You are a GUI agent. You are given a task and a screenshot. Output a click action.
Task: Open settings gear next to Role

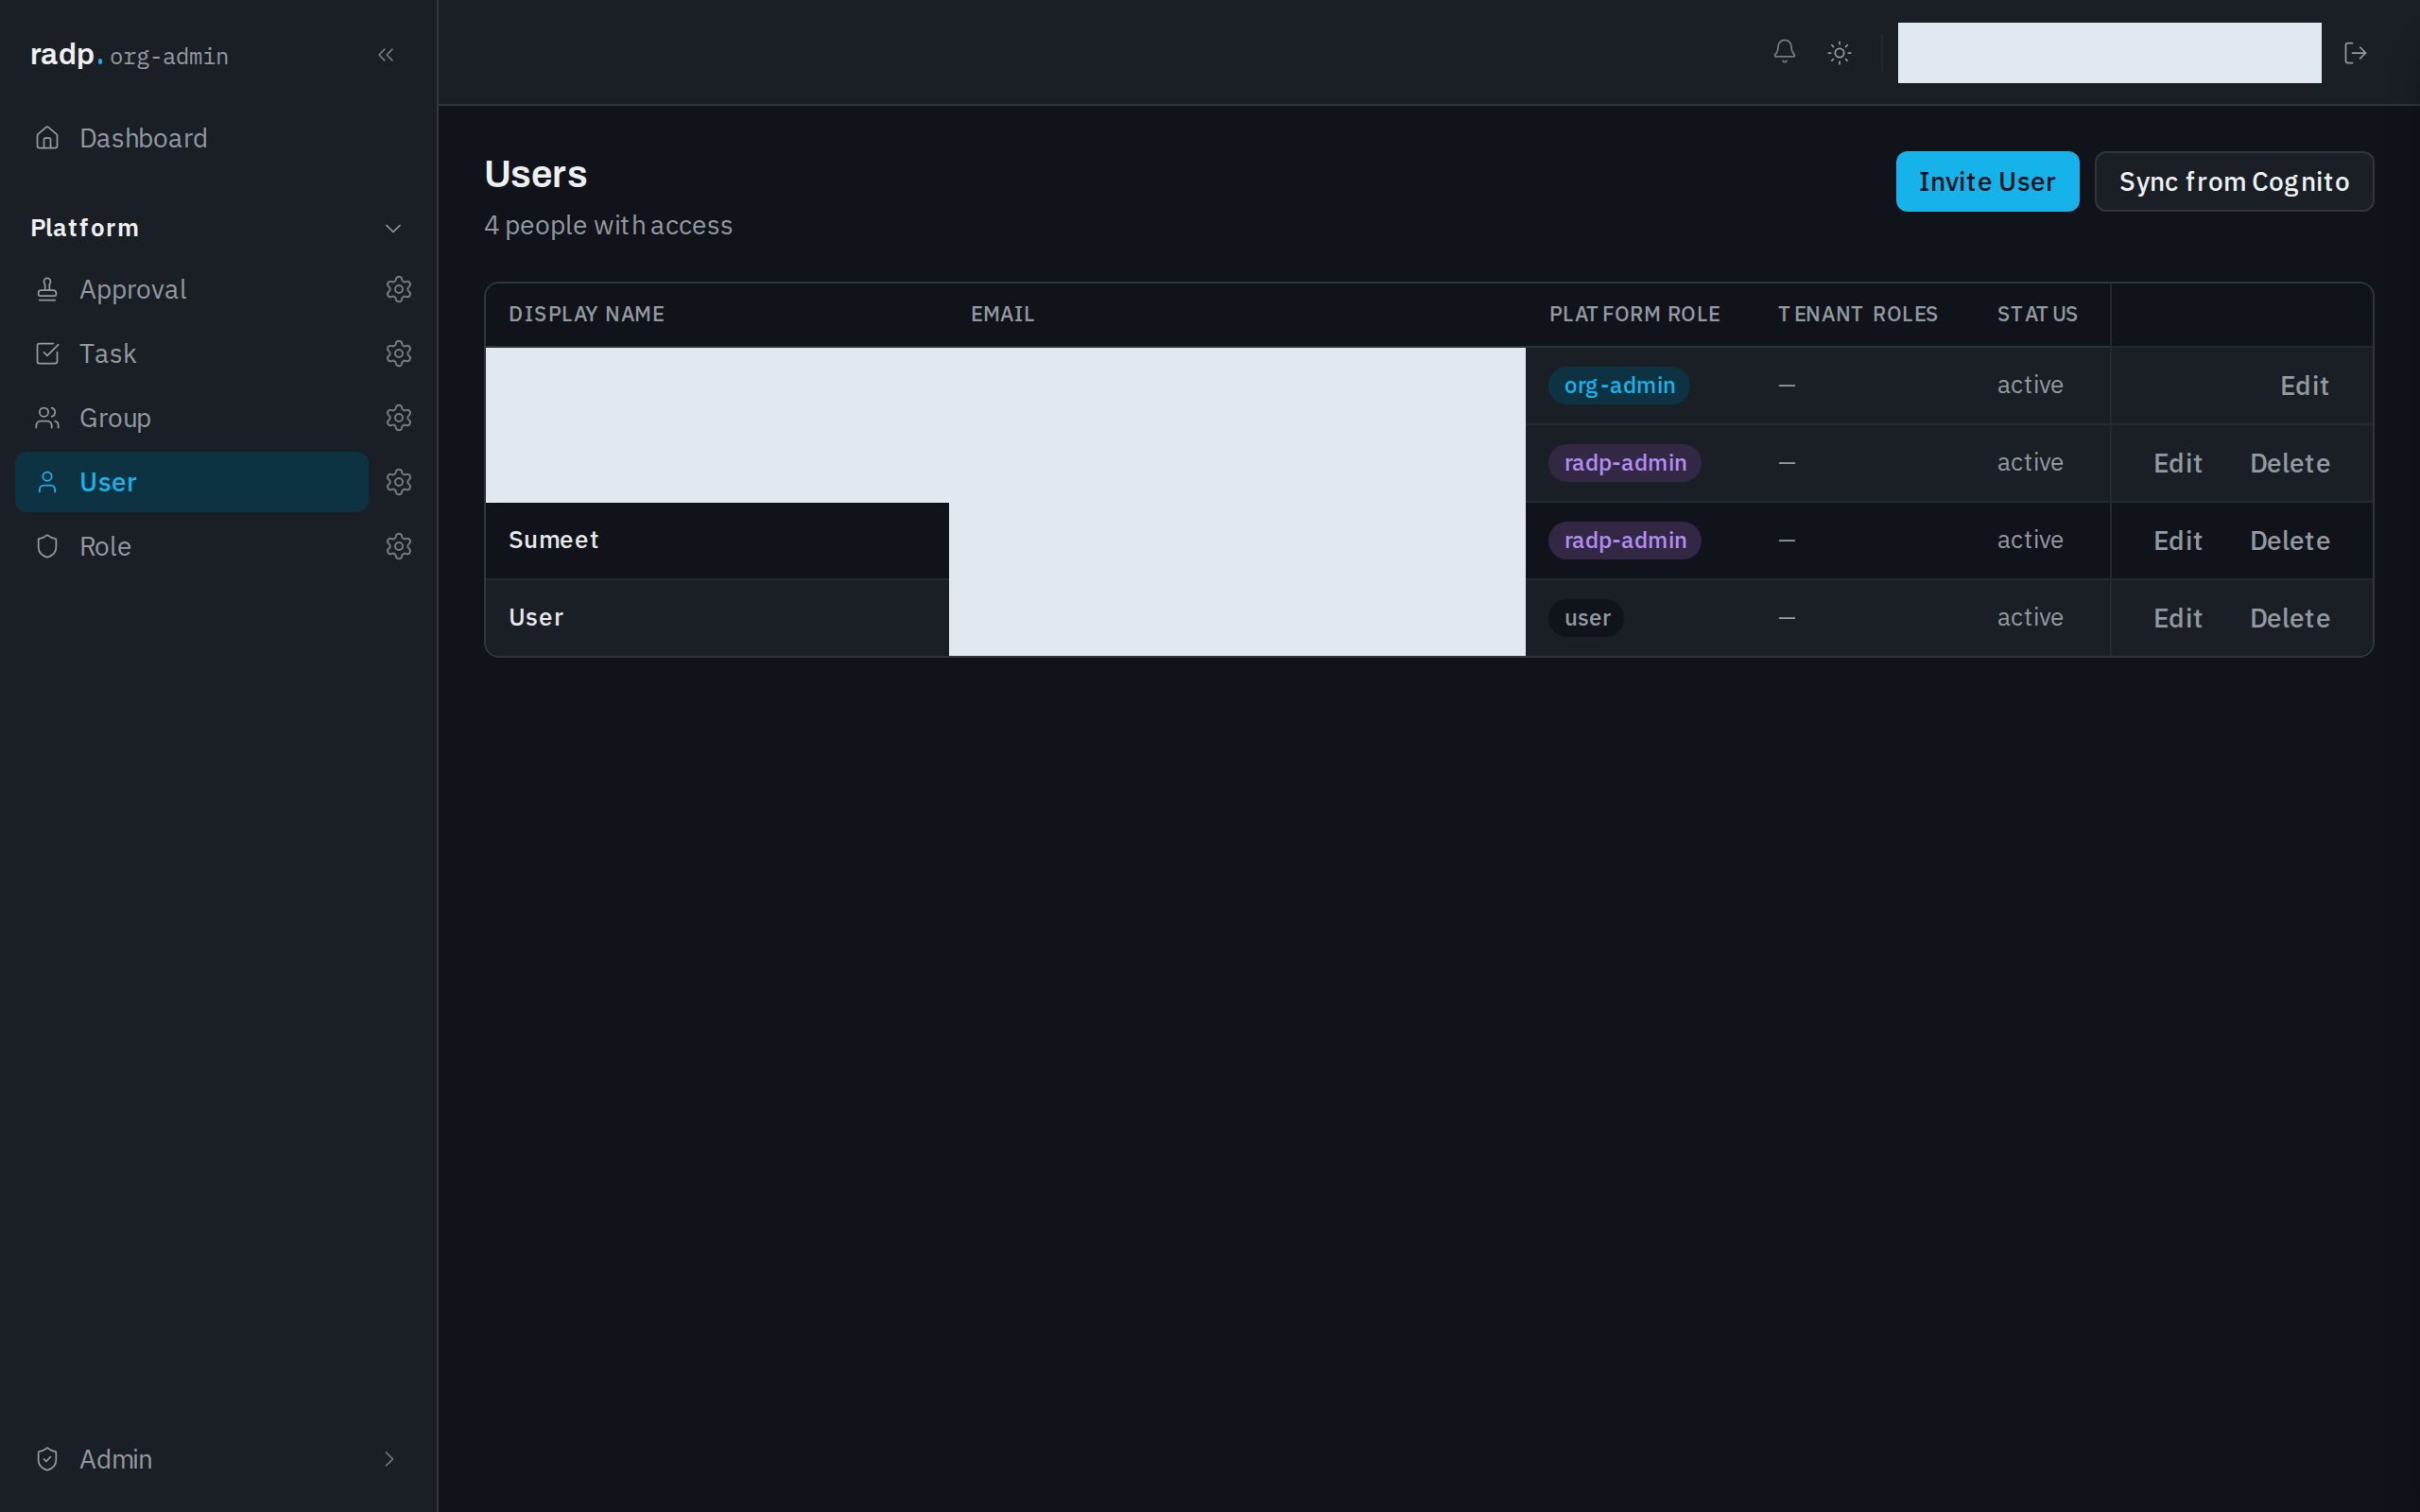click(x=399, y=546)
